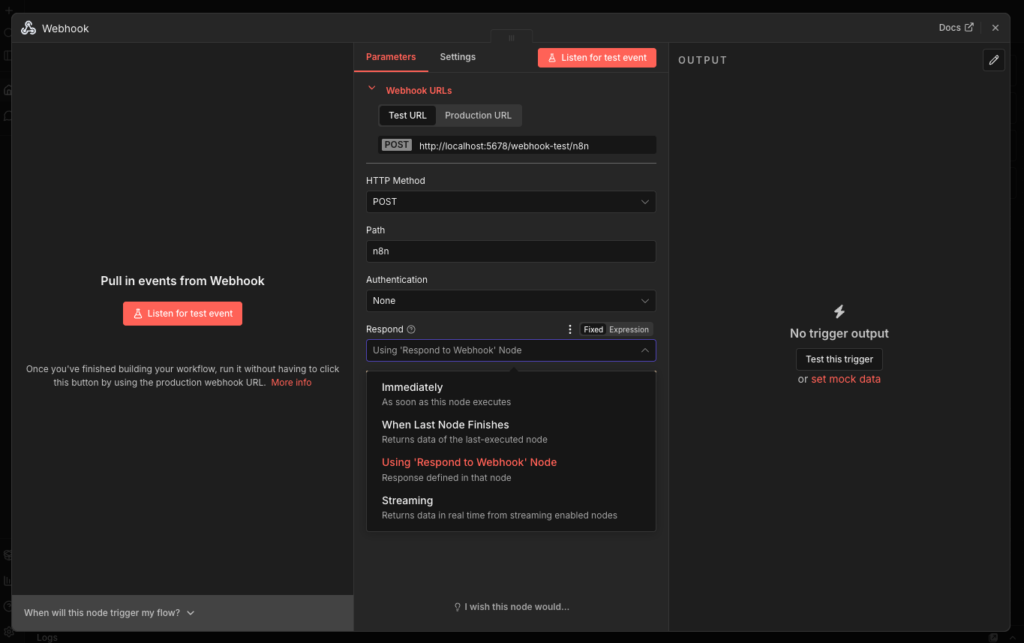This screenshot has height=643, width=1024.
Task: Open Docs external link icon
Action: (x=968, y=28)
